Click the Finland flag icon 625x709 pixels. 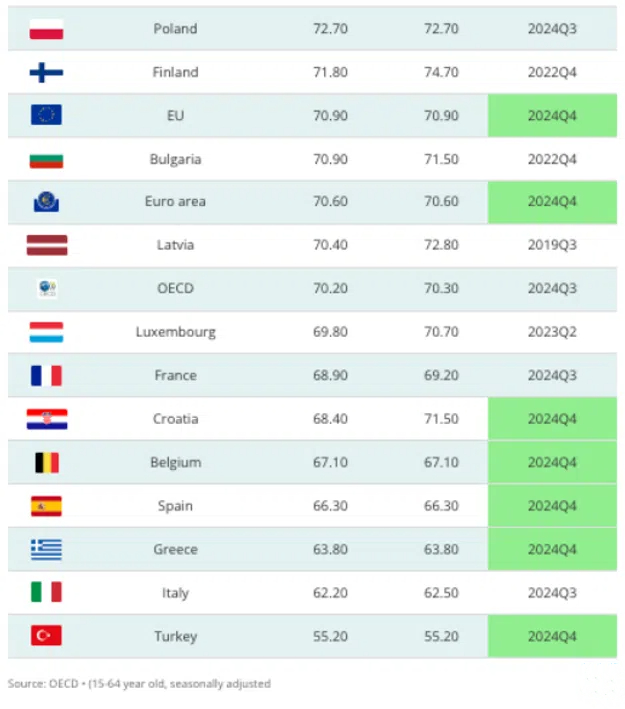[x=46, y=72]
